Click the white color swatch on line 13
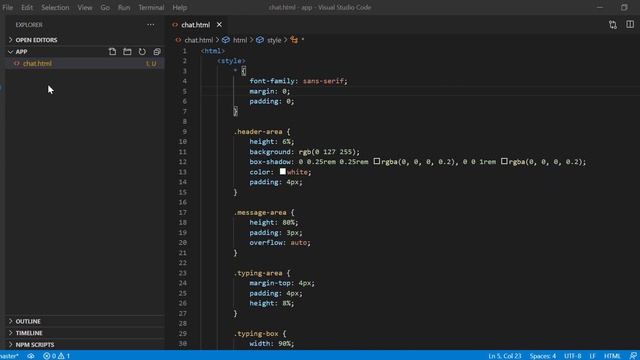Image resolution: width=640 pixels, height=360 pixels. [x=282, y=171]
